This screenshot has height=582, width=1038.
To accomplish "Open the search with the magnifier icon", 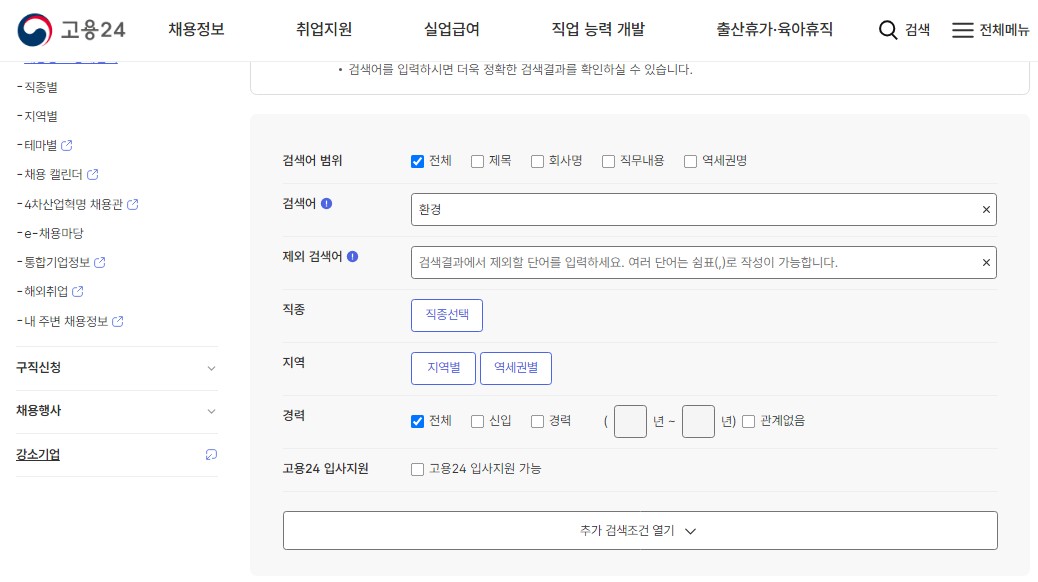I will point(888,30).
